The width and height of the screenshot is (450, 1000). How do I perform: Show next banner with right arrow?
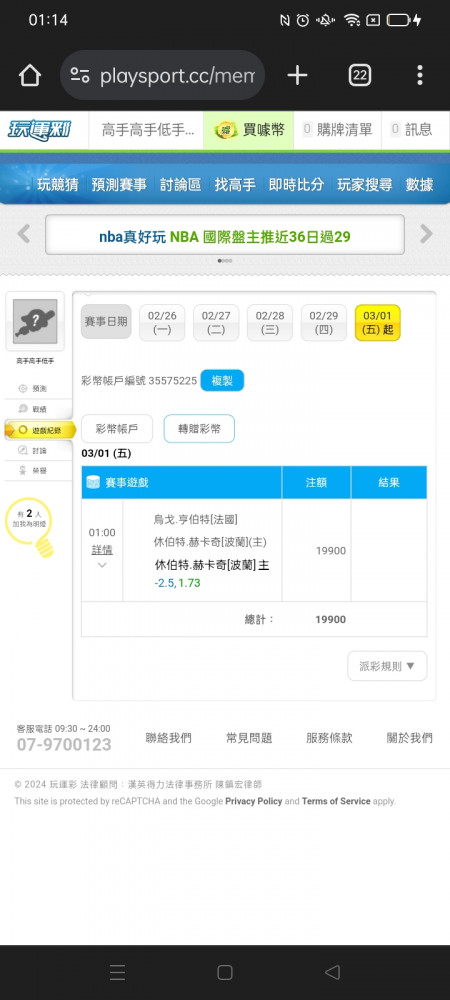[x=426, y=234]
